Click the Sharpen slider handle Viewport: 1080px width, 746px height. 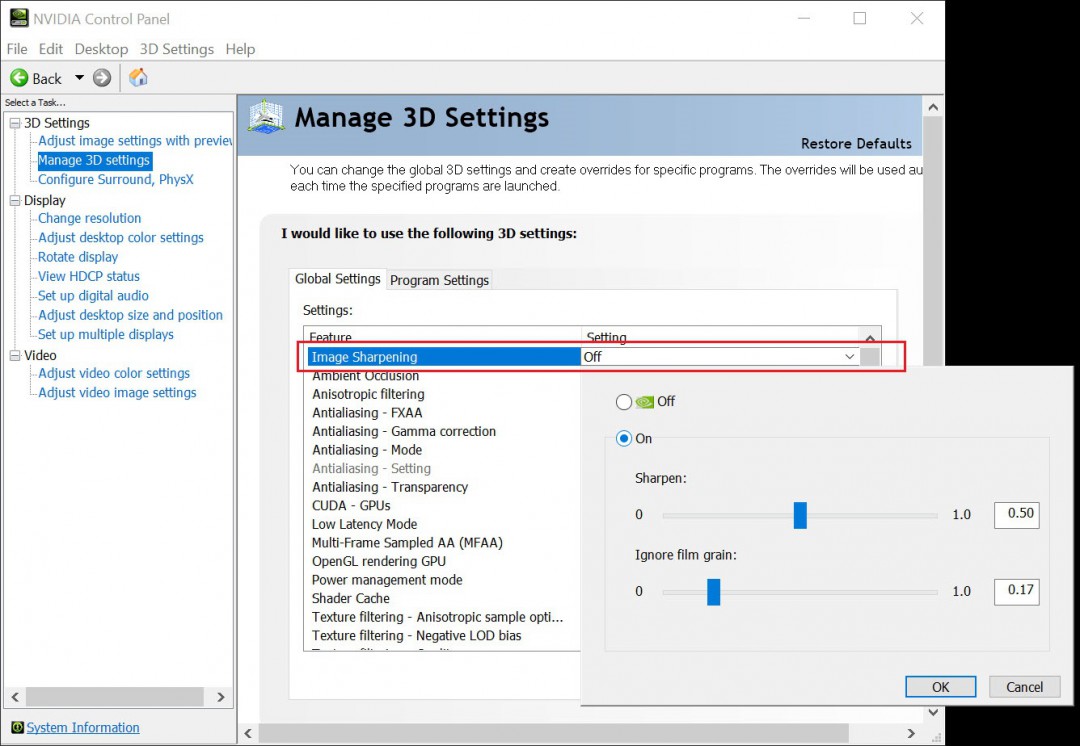pos(800,515)
